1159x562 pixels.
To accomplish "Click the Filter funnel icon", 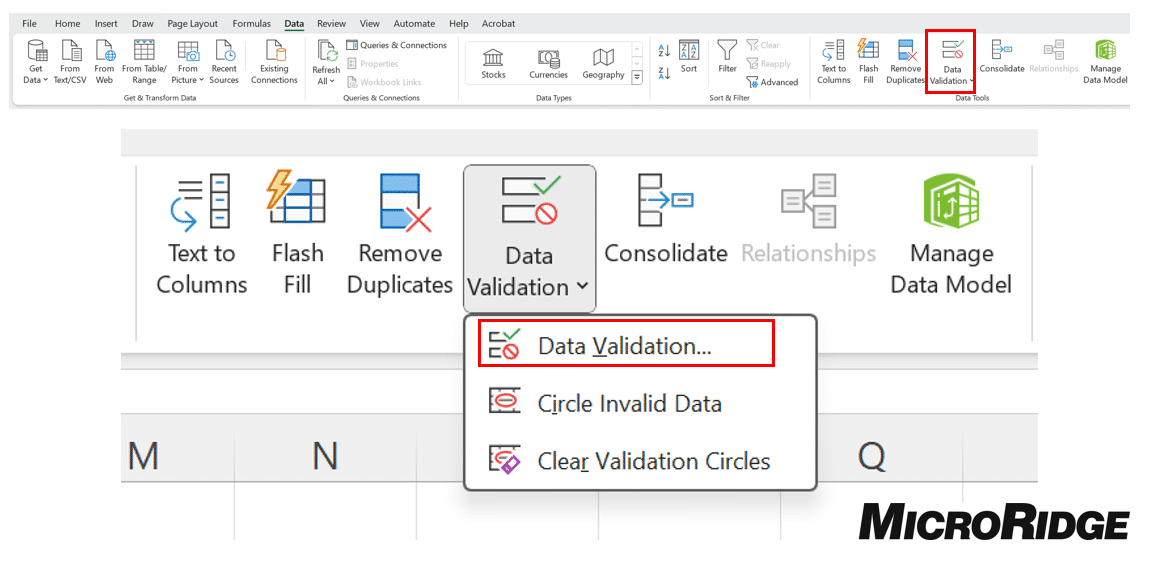I will coord(727,52).
